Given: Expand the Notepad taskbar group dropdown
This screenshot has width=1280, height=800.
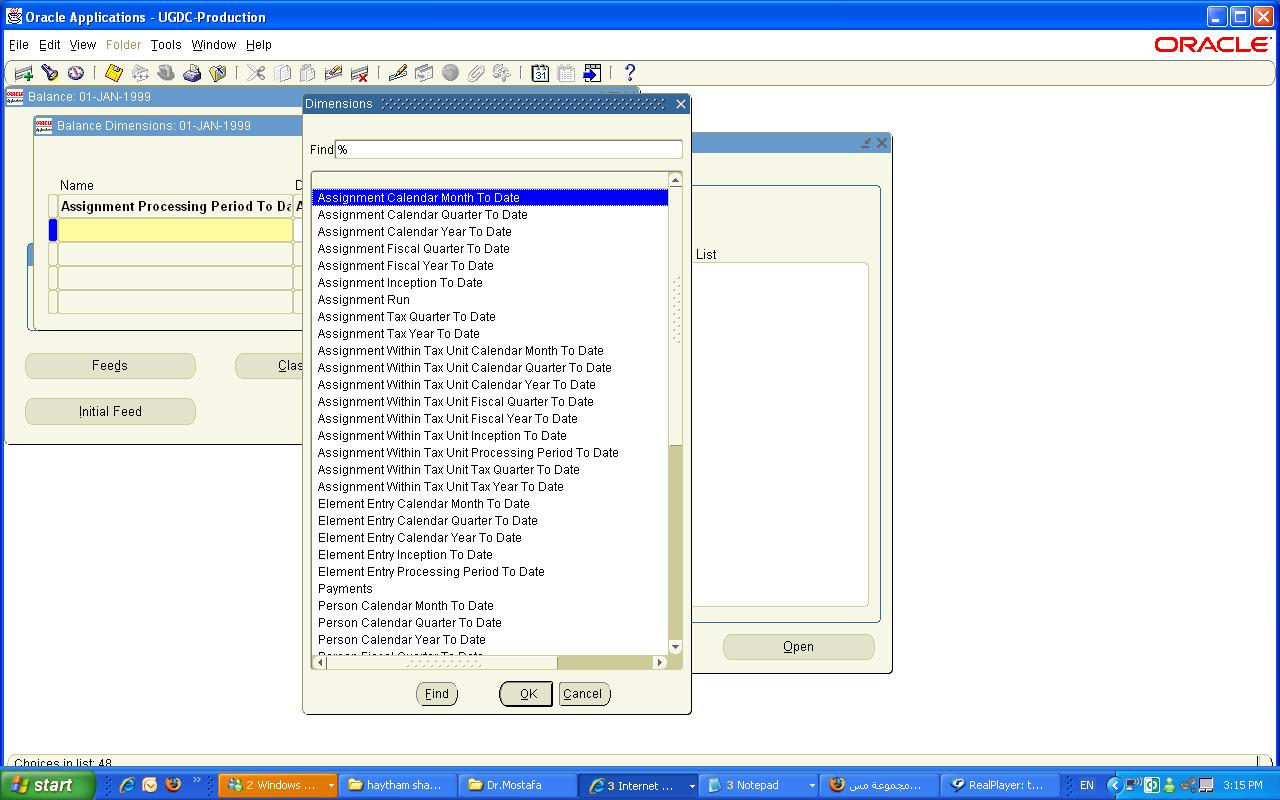Looking at the screenshot, I should pos(811,786).
